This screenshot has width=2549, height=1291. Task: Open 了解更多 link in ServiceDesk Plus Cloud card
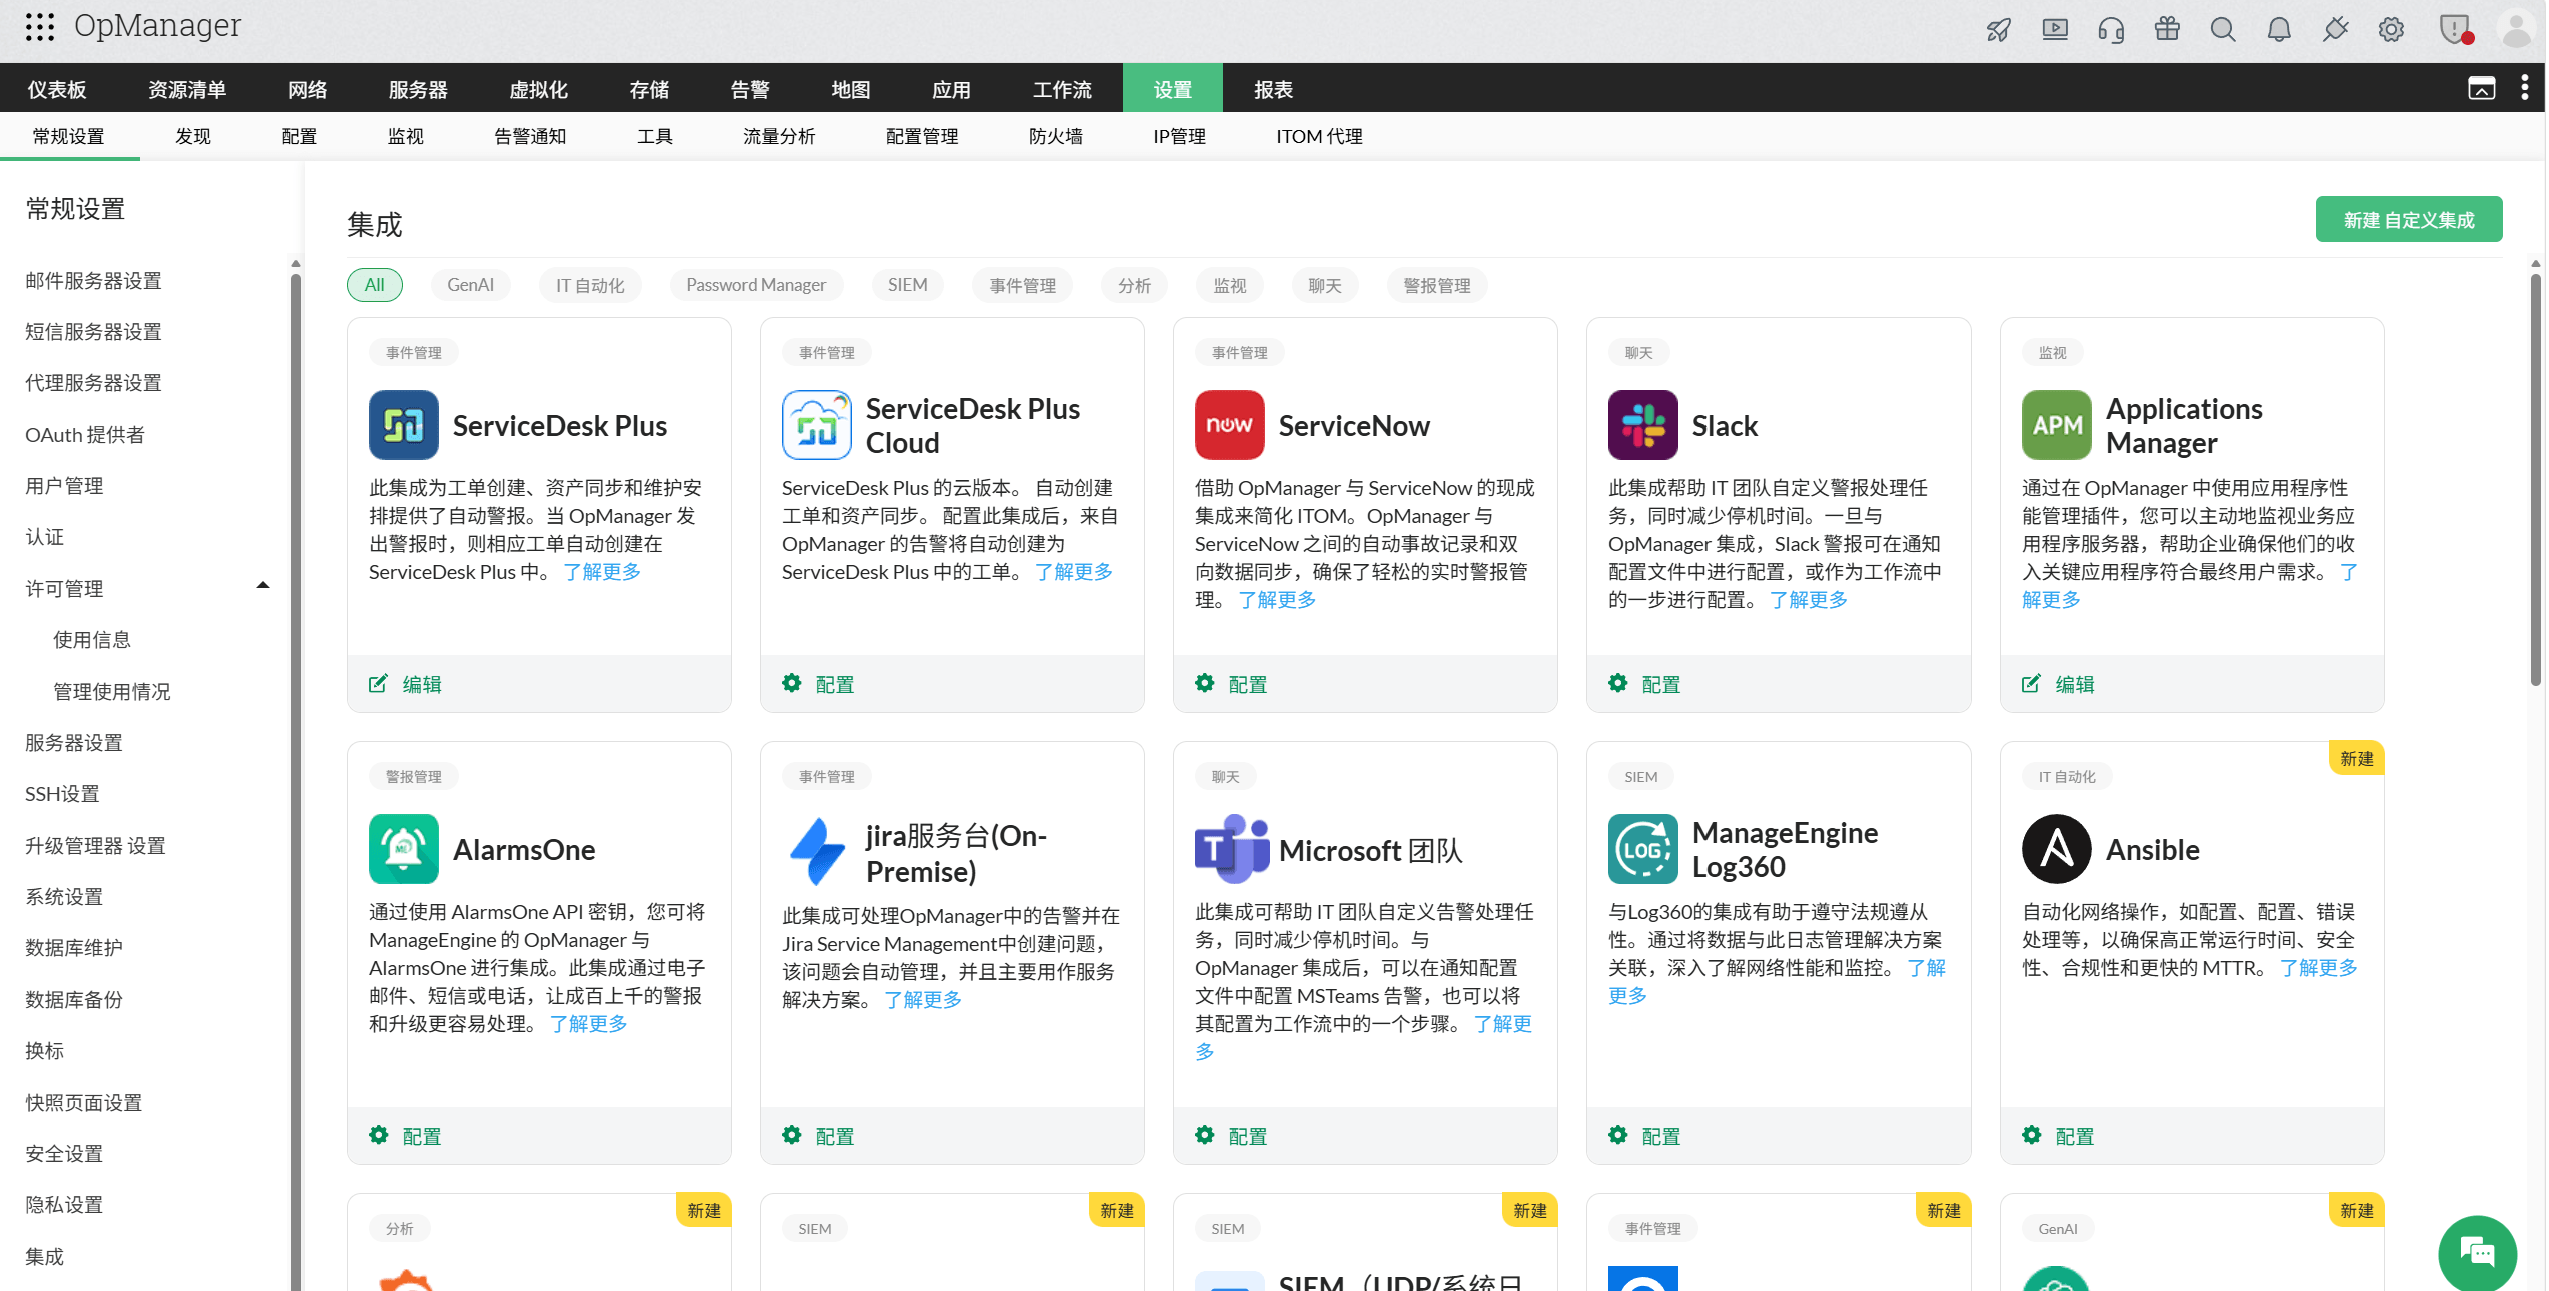[1074, 571]
